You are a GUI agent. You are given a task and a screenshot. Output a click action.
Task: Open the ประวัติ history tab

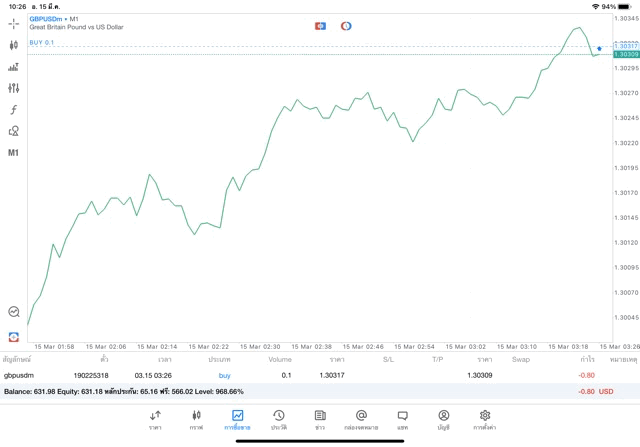pos(279,420)
